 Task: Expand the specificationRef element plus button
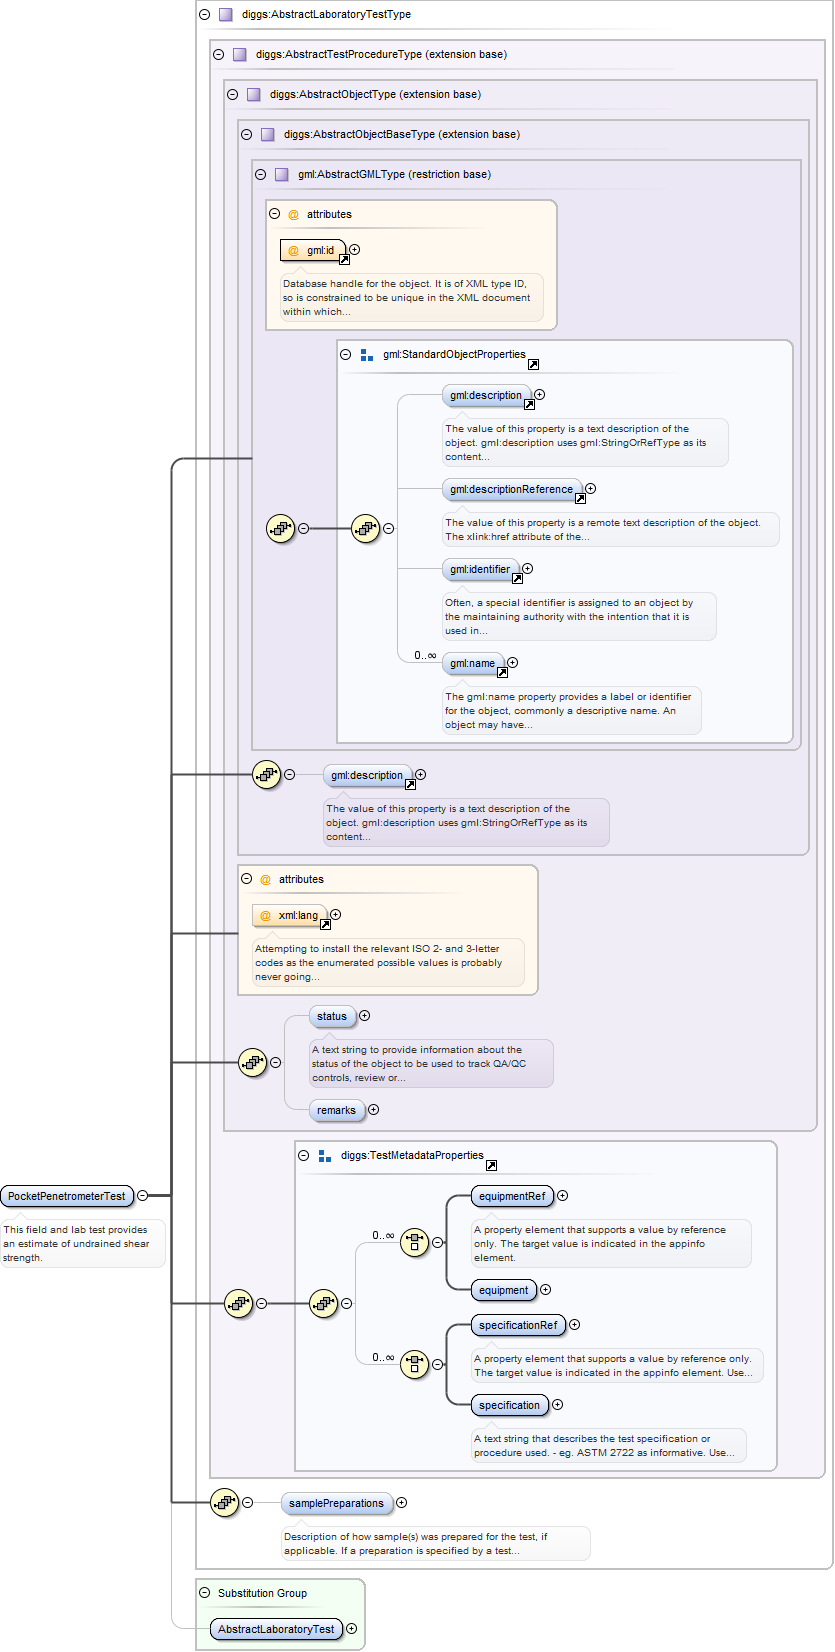575,1325
